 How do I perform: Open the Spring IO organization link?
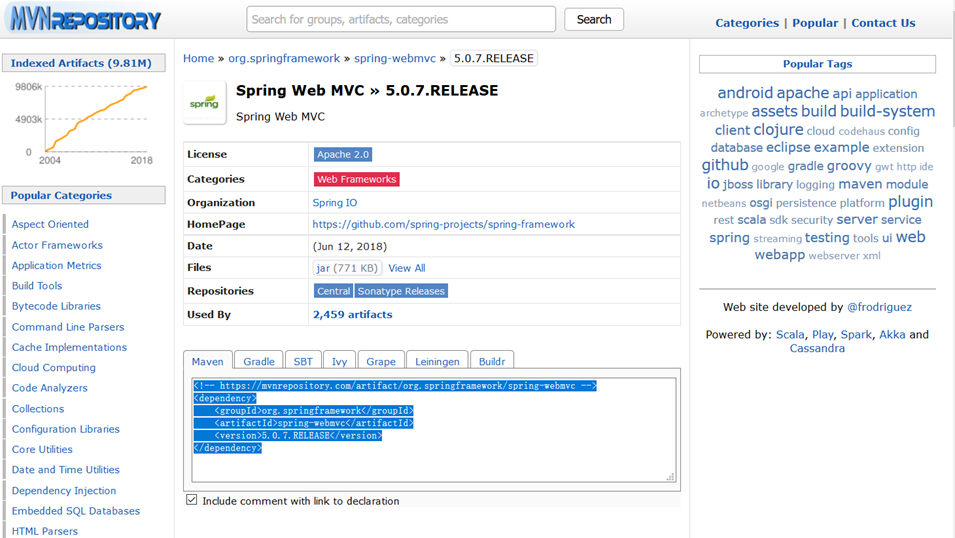pyautogui.click(x=335, y=203)
